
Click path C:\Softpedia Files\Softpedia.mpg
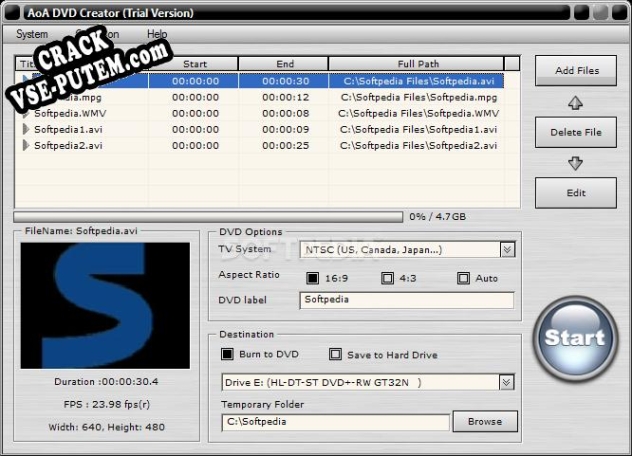pyautogui.click(x=419, y=97)
